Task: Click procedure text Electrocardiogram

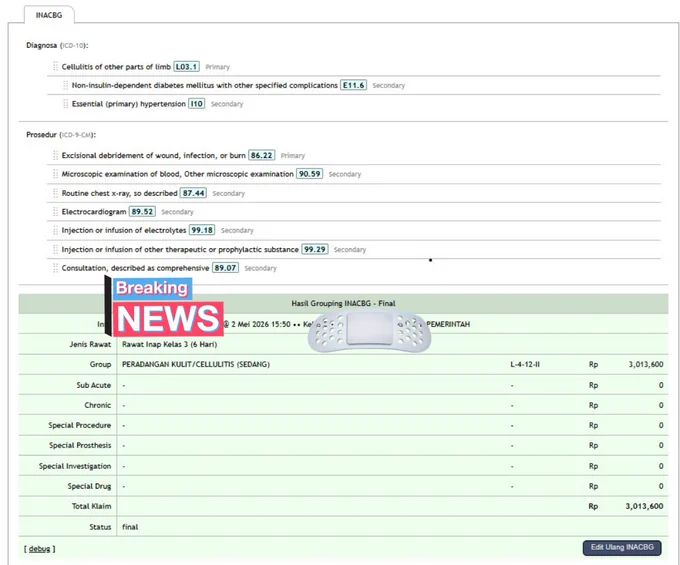Action: (x=94, y=212)
